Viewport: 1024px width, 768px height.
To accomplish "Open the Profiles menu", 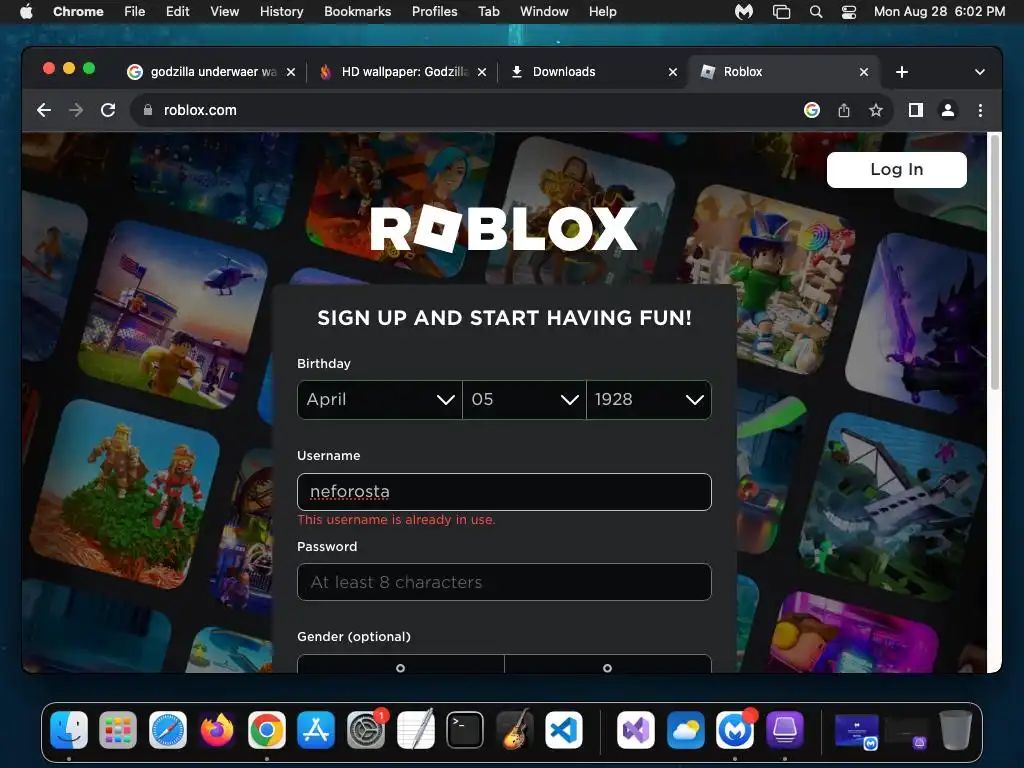I will (434, 12).
